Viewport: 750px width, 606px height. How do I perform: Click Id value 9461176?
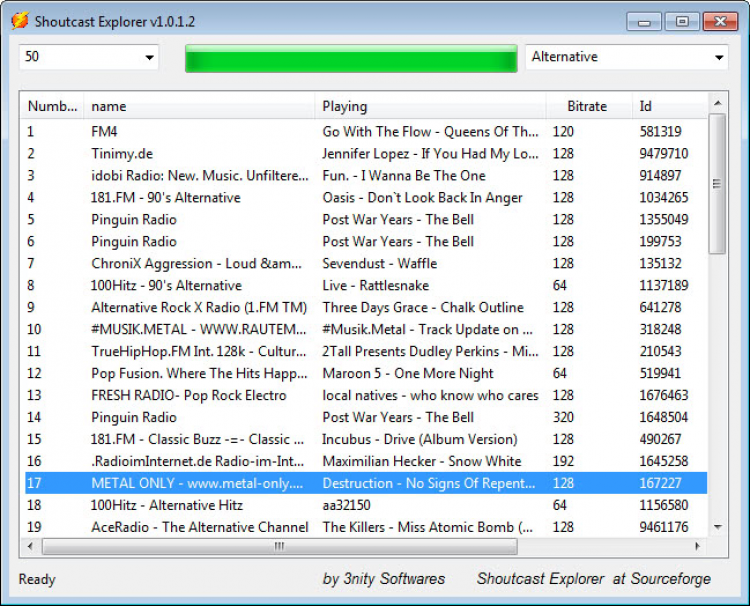pos(663,527)
